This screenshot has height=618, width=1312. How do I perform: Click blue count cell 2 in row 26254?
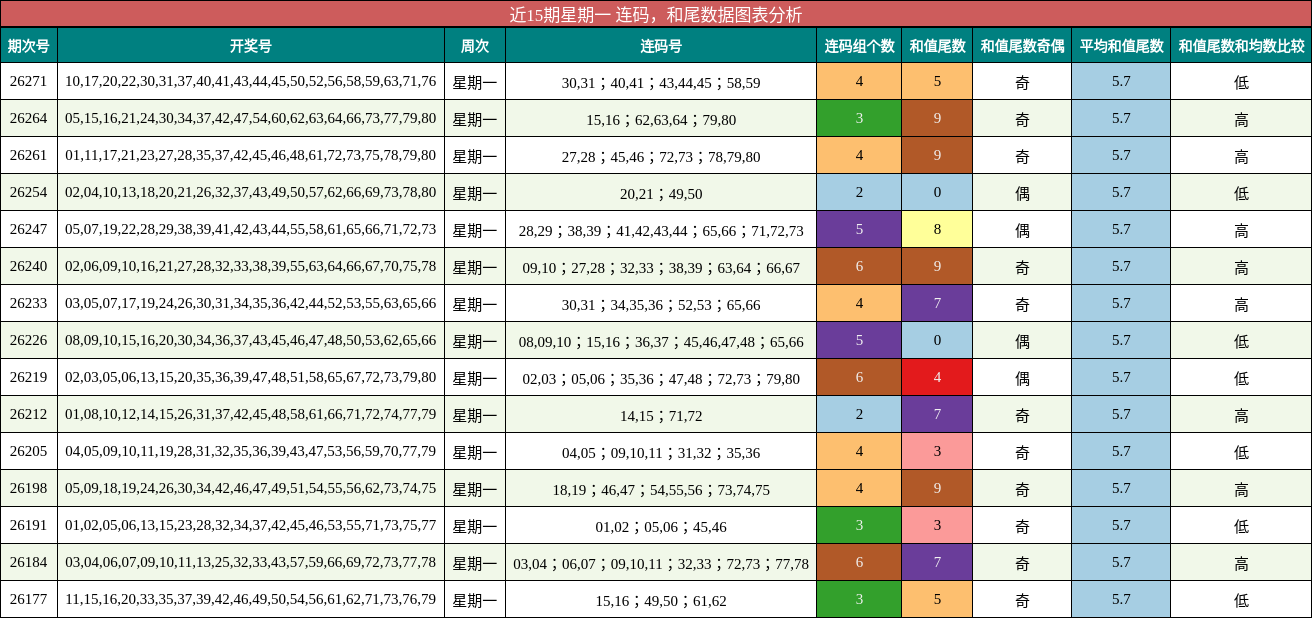pos(859,192)
